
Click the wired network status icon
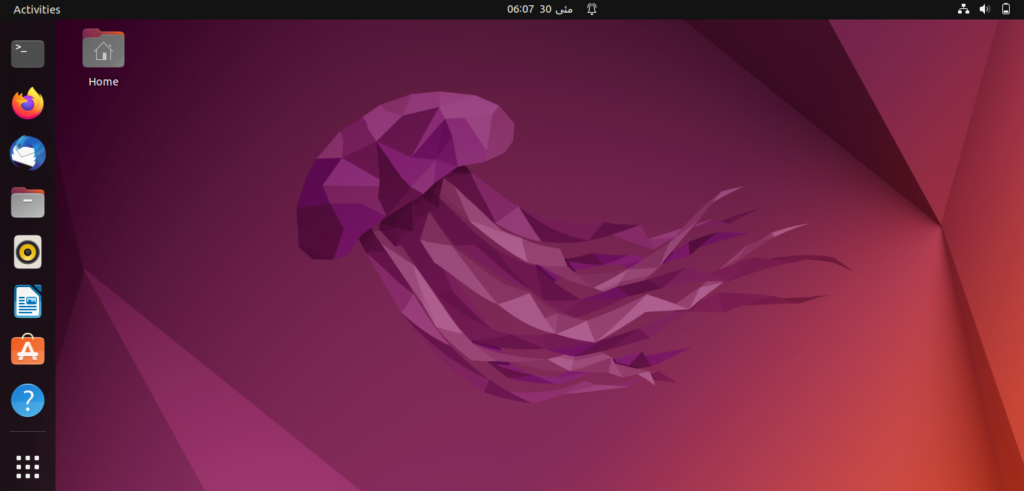[x=963, y=9]
